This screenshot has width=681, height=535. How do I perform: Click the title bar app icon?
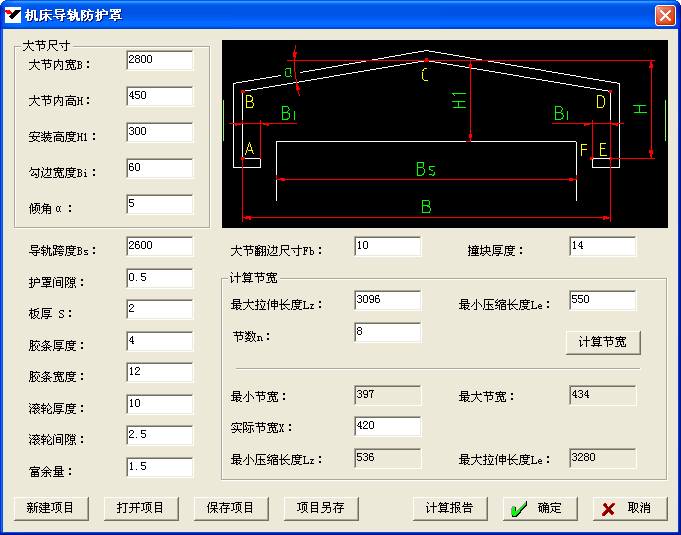click(14, 16)
